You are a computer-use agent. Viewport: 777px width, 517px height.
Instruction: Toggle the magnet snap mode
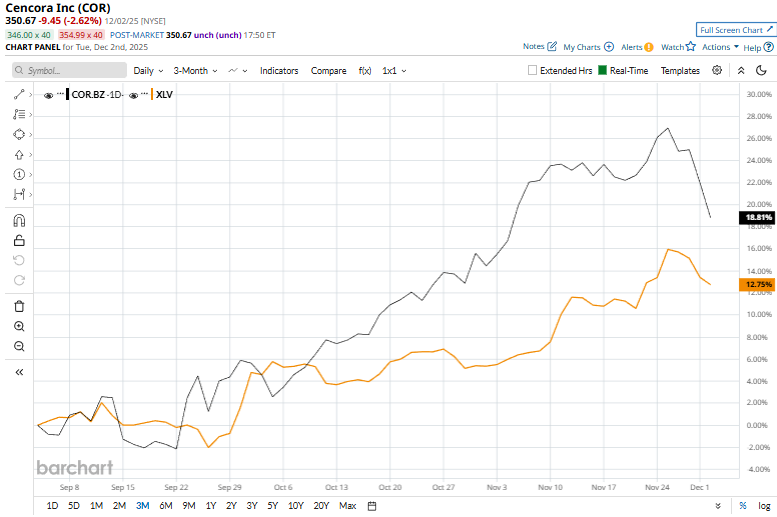pos(19,221)
